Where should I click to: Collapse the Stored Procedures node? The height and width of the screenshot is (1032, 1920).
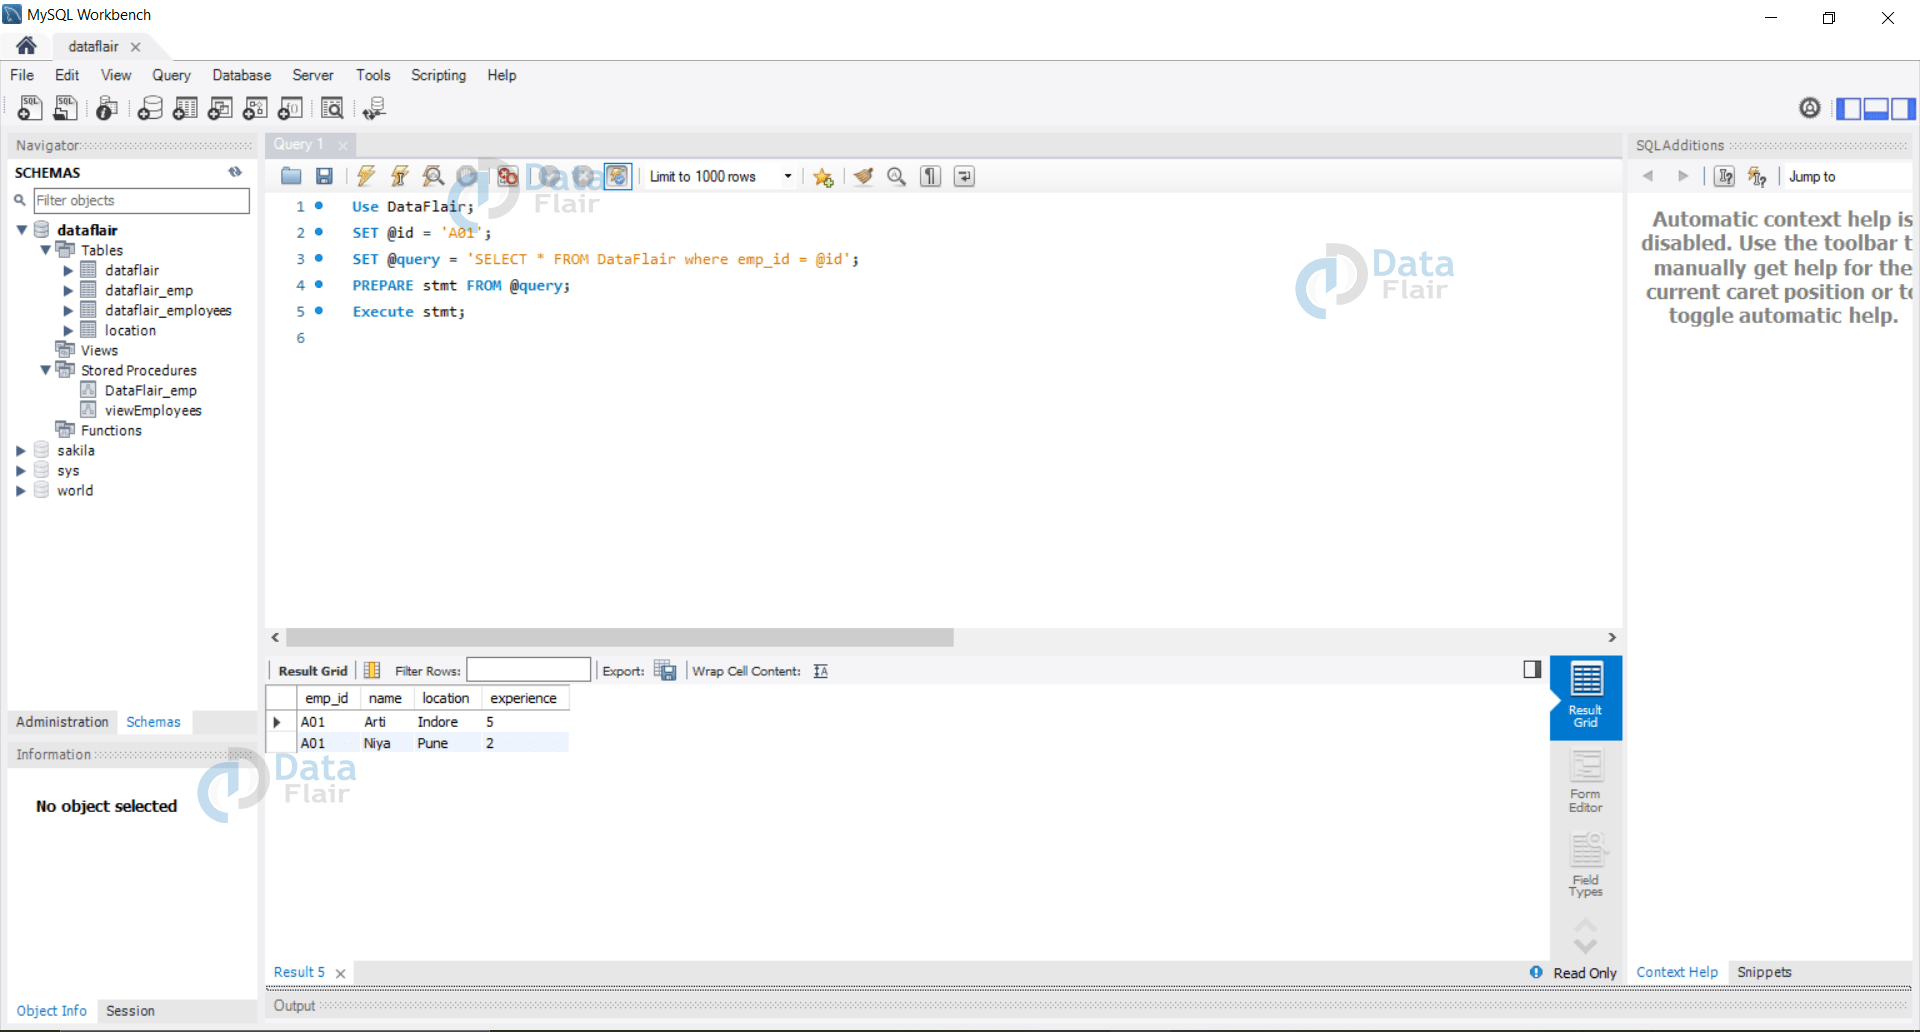pyautogui.click(x=45, y=370)
